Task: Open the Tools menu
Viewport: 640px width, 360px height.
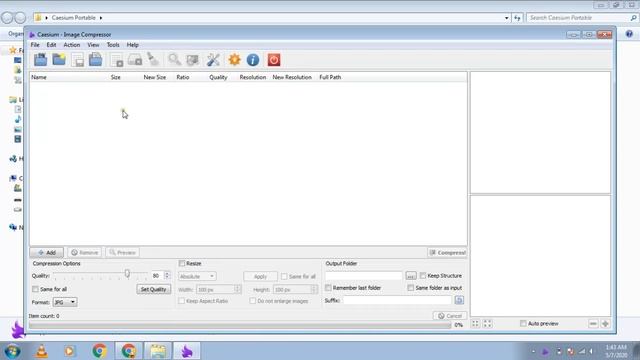Action: tap(113, 45)
